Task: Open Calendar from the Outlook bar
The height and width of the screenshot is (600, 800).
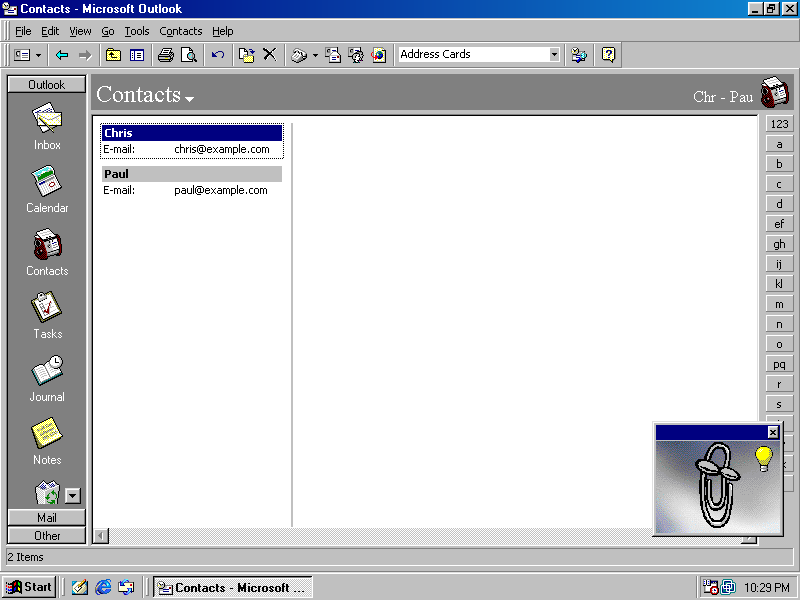Action: (x=47, y=189)
